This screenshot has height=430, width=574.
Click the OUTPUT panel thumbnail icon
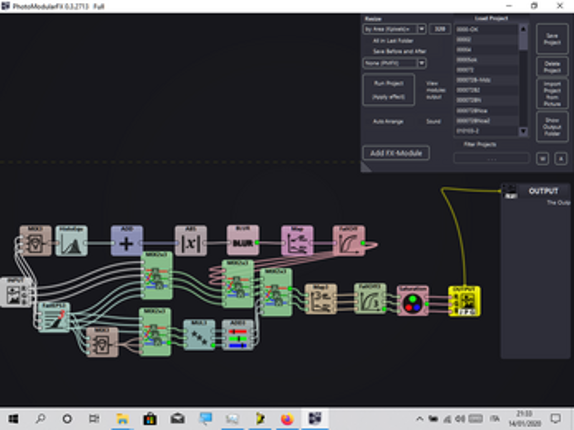click(510, 191)
